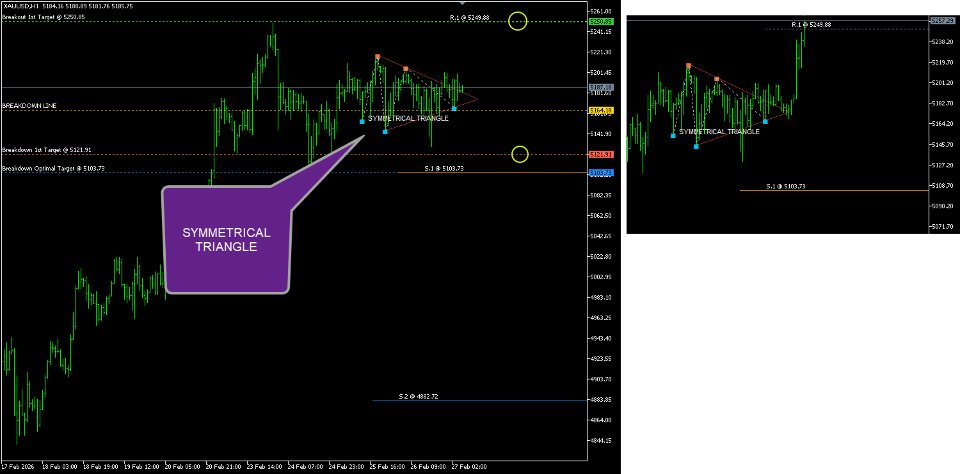Select the lowest blue triangle anchor in main chart

(385, 131)
